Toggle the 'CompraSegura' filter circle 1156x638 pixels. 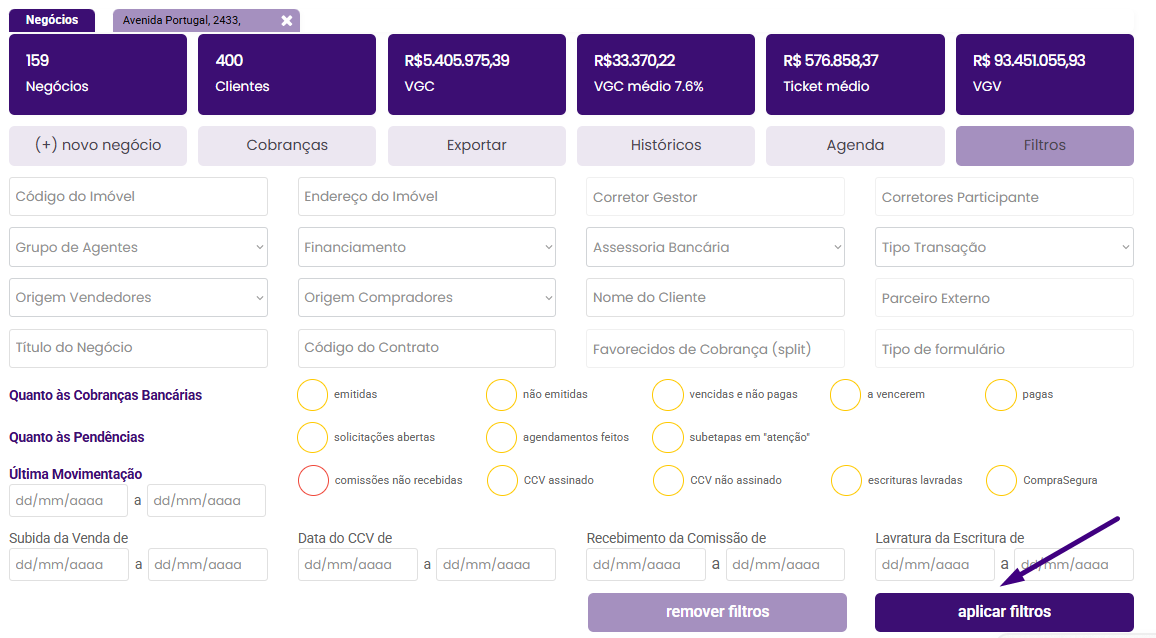point(1001,480)
